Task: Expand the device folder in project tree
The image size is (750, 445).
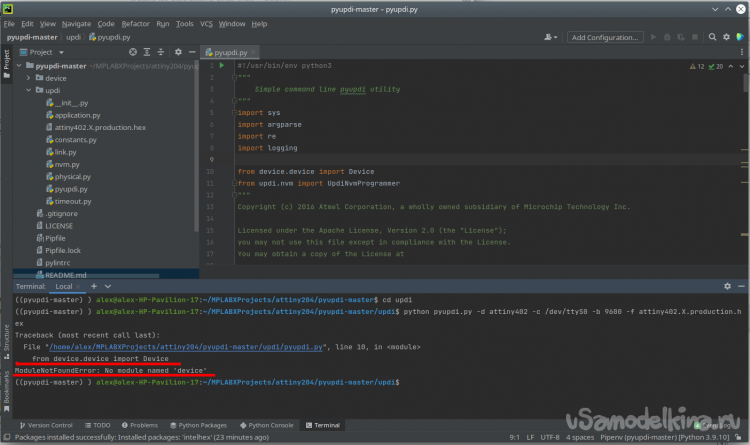Action: point(27,78)
